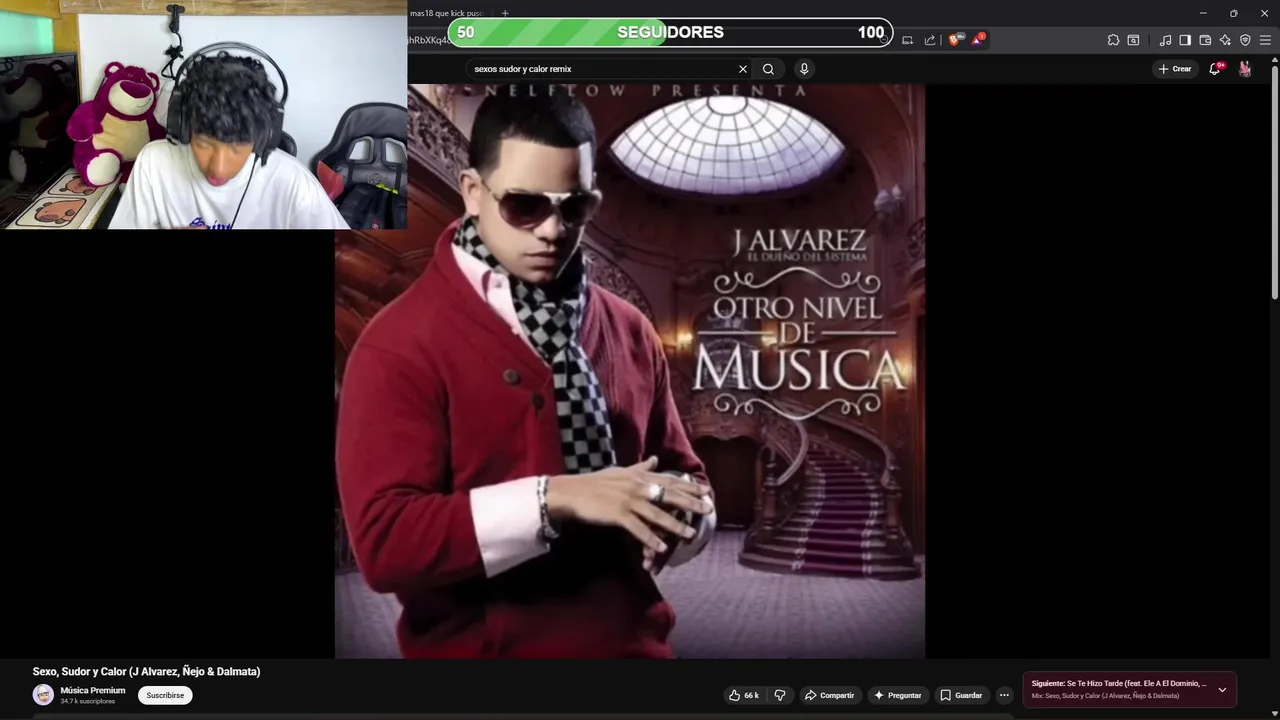This screenshot has height=720, width=1280.
Task: Click the streamer webcam overlay
Action: point(203,115)
